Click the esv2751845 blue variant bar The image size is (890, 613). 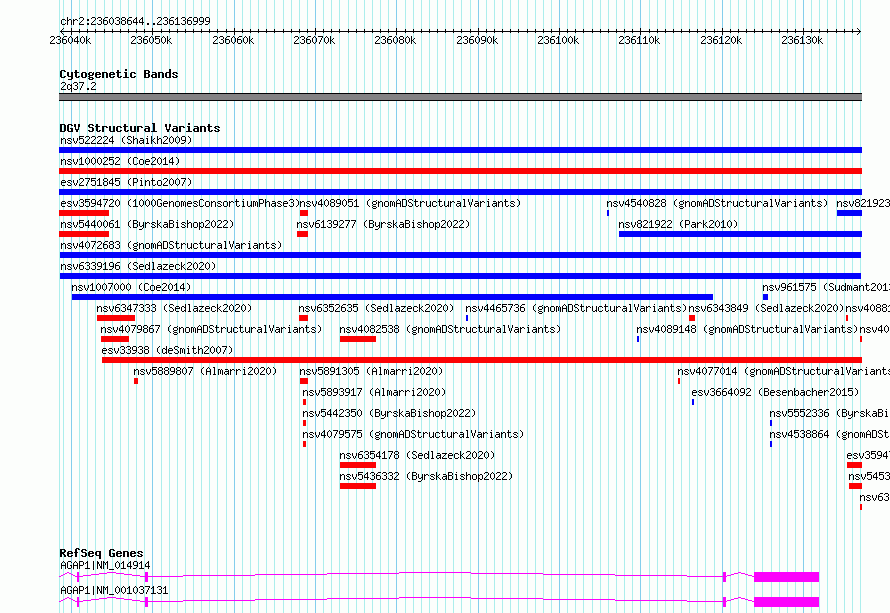coord(460,192)
